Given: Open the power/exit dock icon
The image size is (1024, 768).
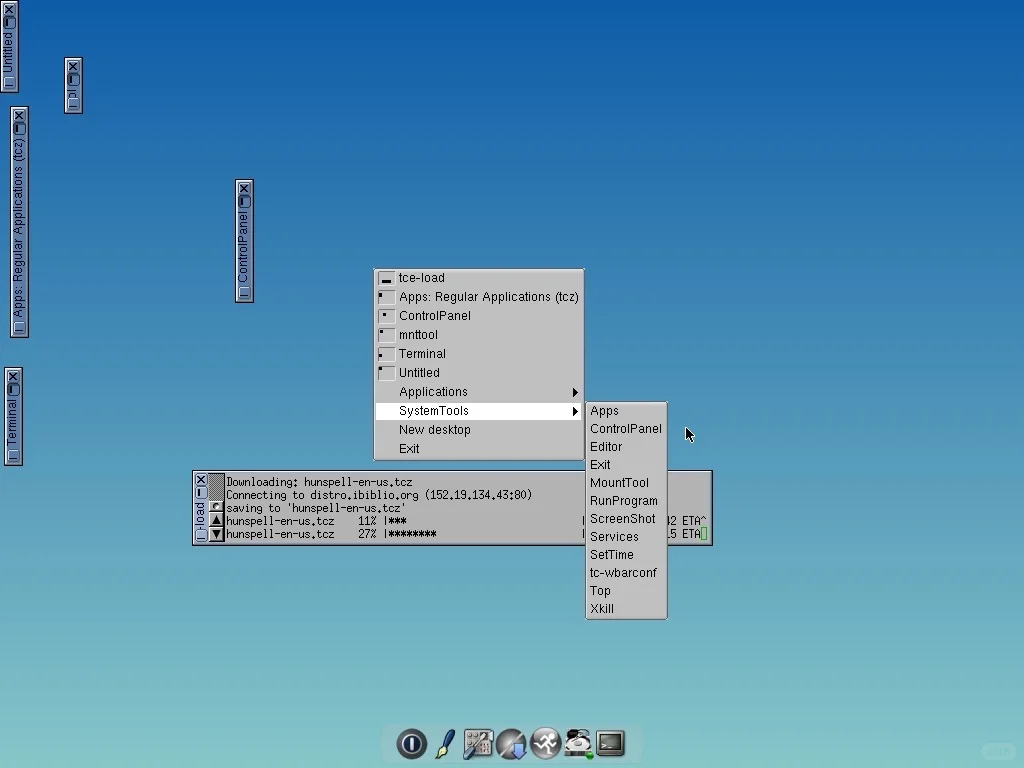Looking at the screenshot, I should [411, 743].
